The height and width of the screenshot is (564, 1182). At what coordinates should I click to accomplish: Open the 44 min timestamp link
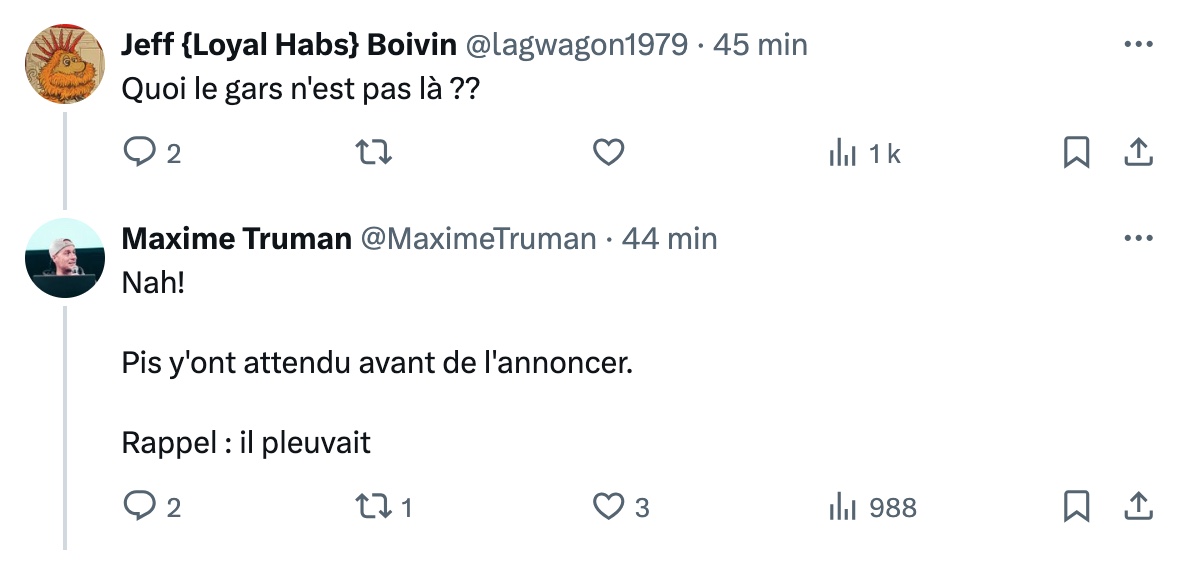tap(669, 239)
